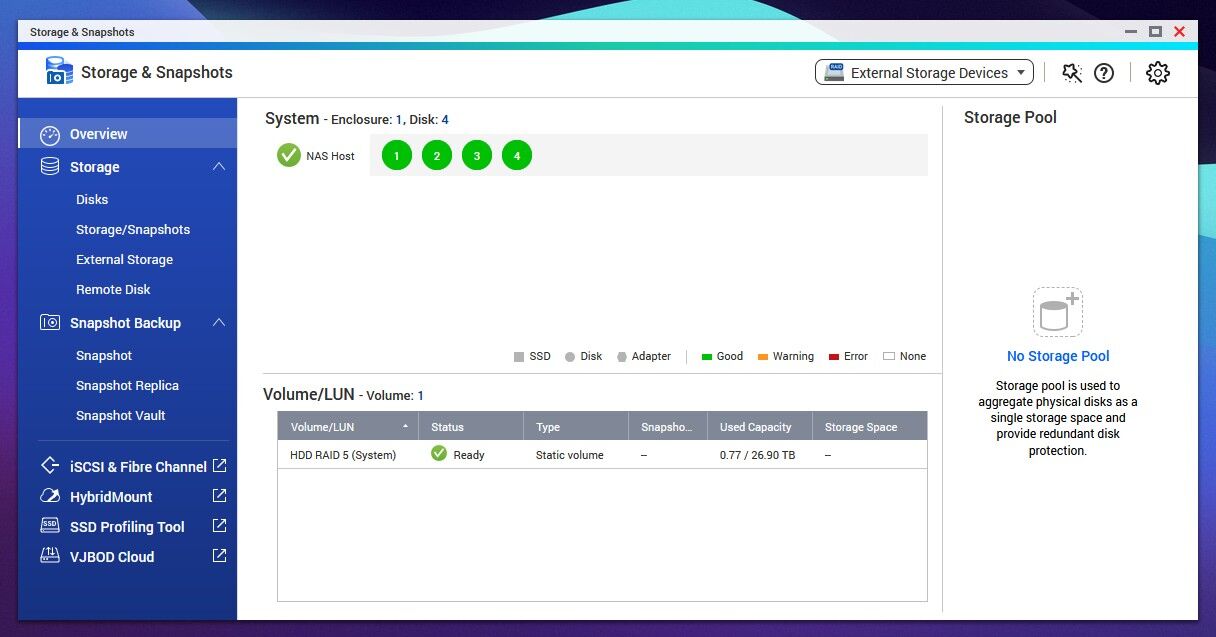The height and width of the screenshot is (637, 1216).
Task: Click the No Storage Pool icon
Action: pos(1058,312)
